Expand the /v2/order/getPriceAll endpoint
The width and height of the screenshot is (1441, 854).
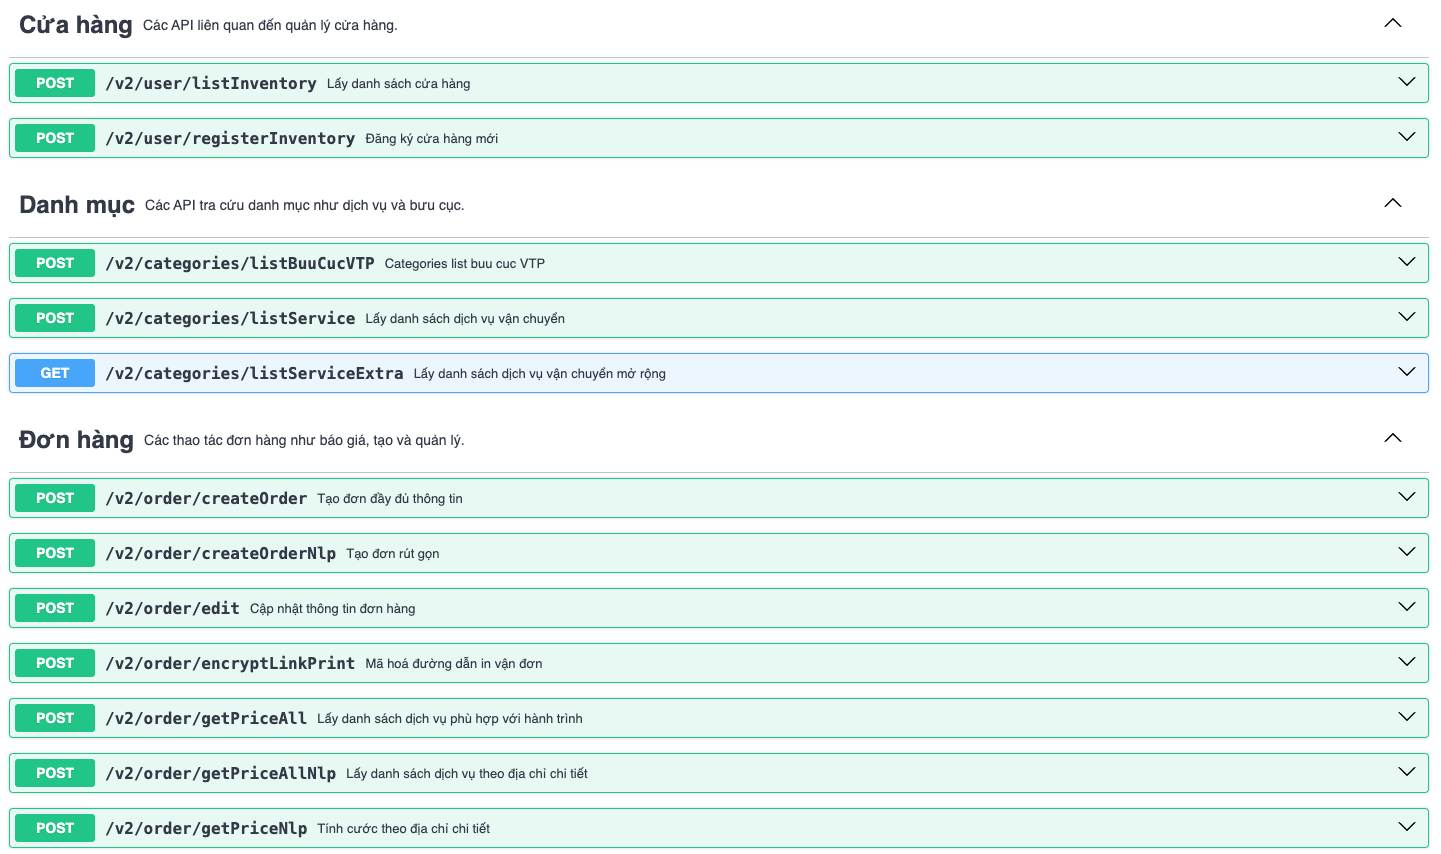pyautogui.click(x=1406, y=717)
